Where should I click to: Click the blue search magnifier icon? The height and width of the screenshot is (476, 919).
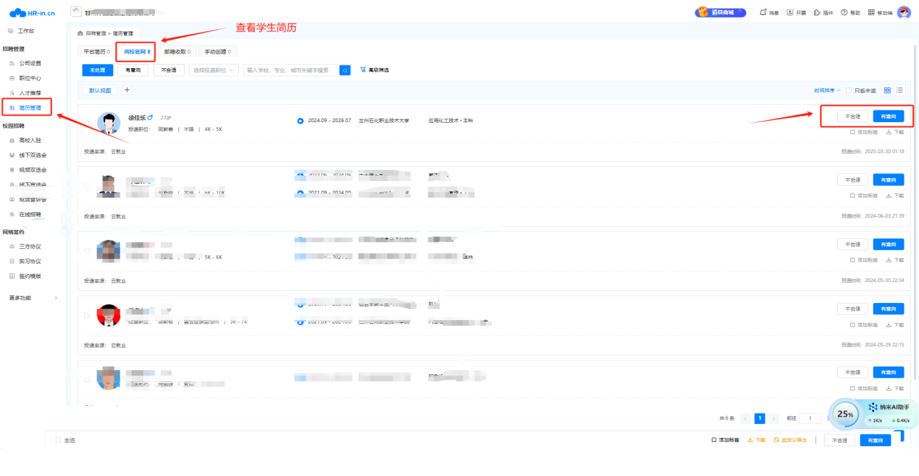tap(345, 70)
